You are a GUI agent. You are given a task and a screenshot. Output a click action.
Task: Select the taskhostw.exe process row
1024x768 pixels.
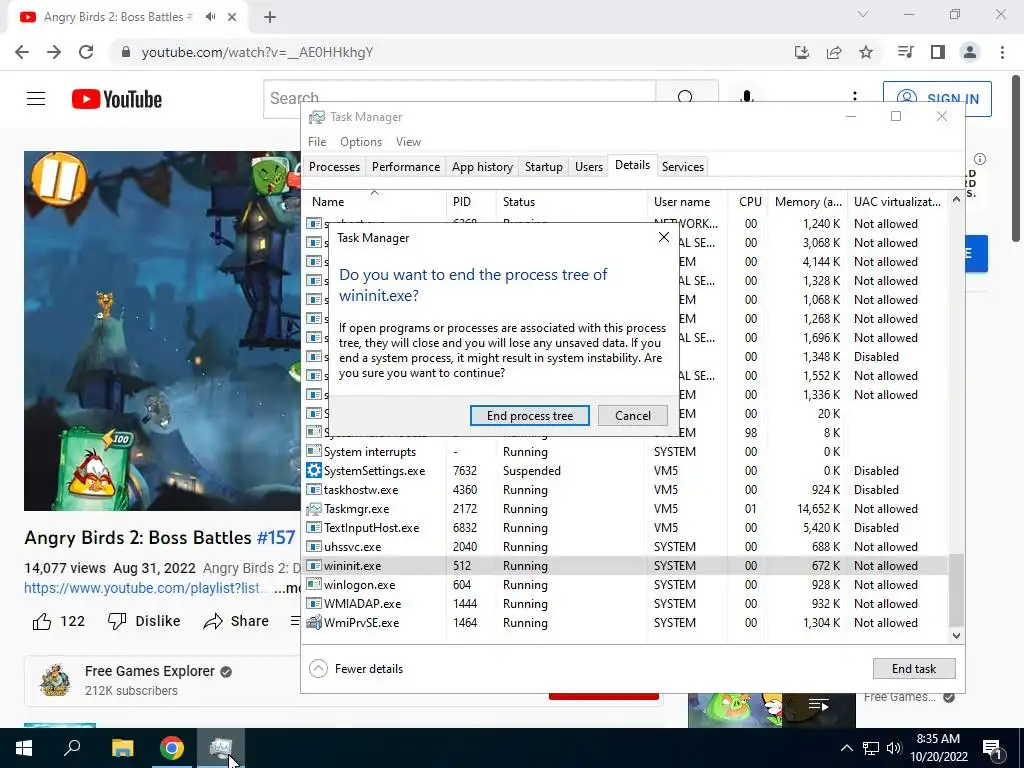[x=626, y=490]
